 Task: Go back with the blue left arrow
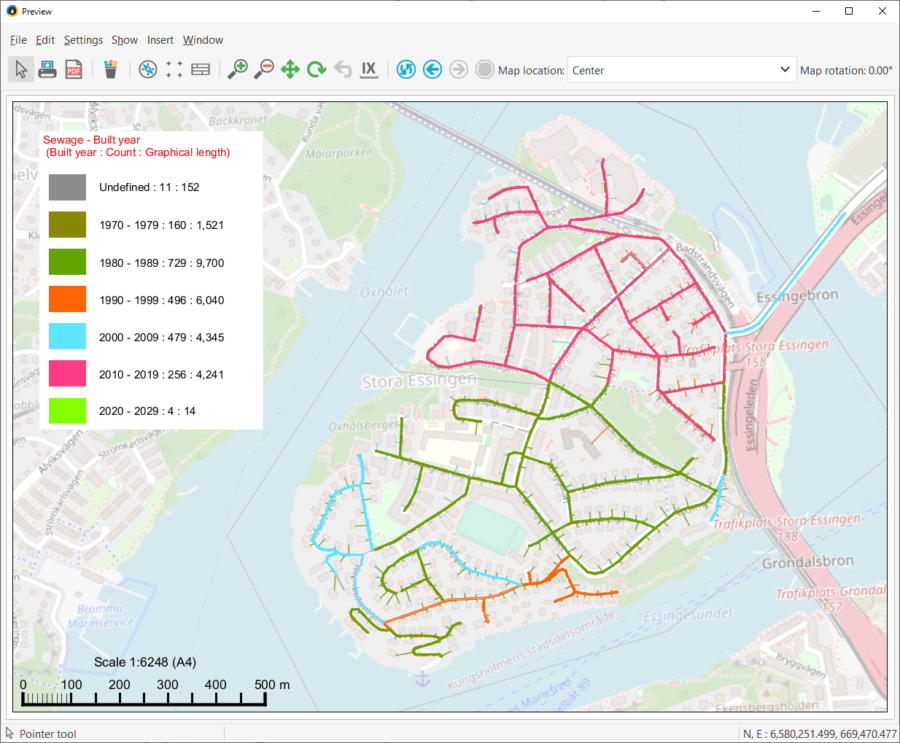[432, 69]
